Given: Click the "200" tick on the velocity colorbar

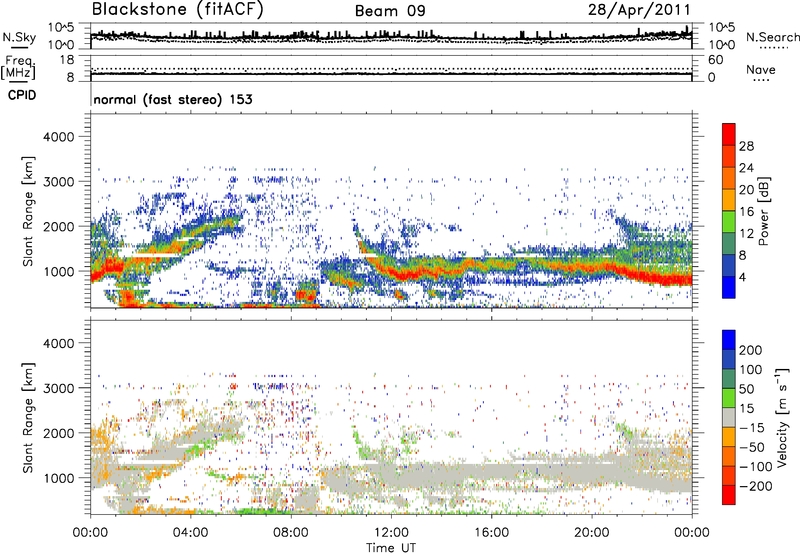Looking at the screenshot, I should pos(751,350).
